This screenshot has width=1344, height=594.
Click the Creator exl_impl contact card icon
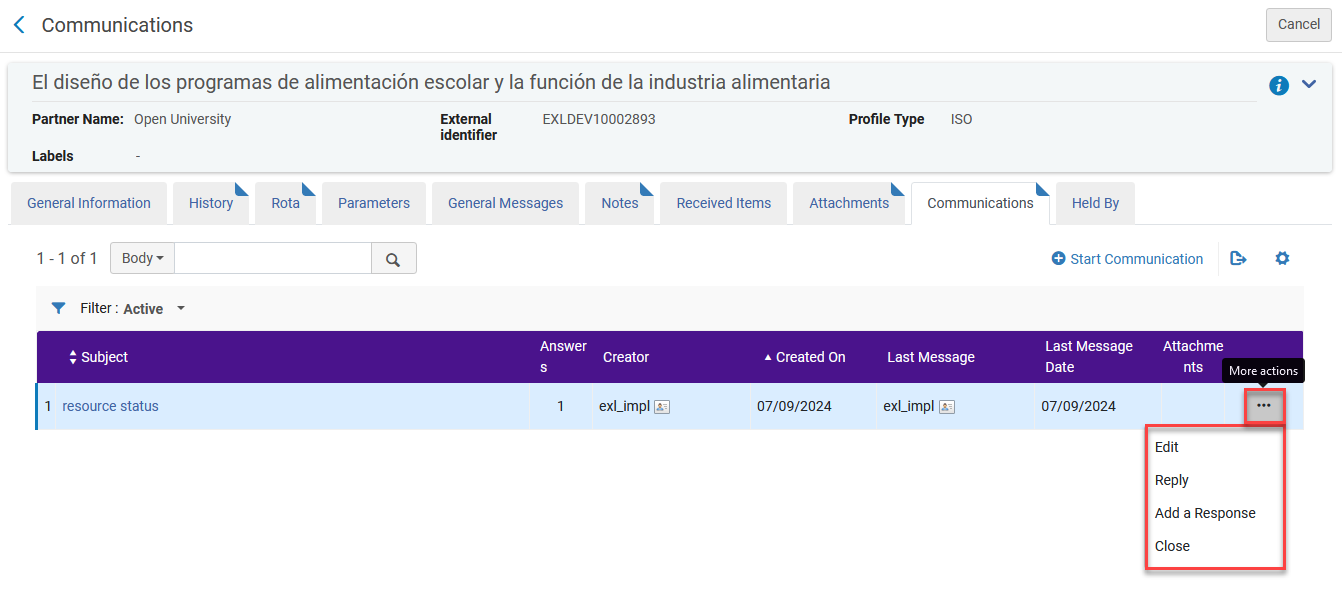coord(662,407)
